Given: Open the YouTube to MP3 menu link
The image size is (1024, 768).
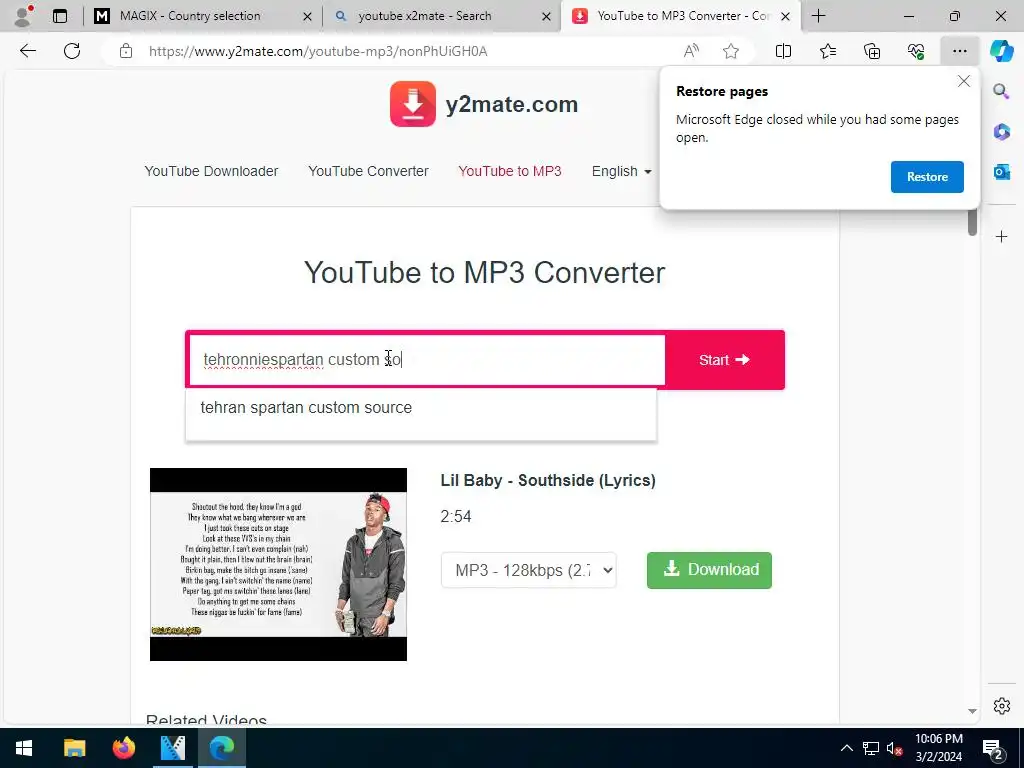Looking at the screenshot, I should [x=509, y=171].
